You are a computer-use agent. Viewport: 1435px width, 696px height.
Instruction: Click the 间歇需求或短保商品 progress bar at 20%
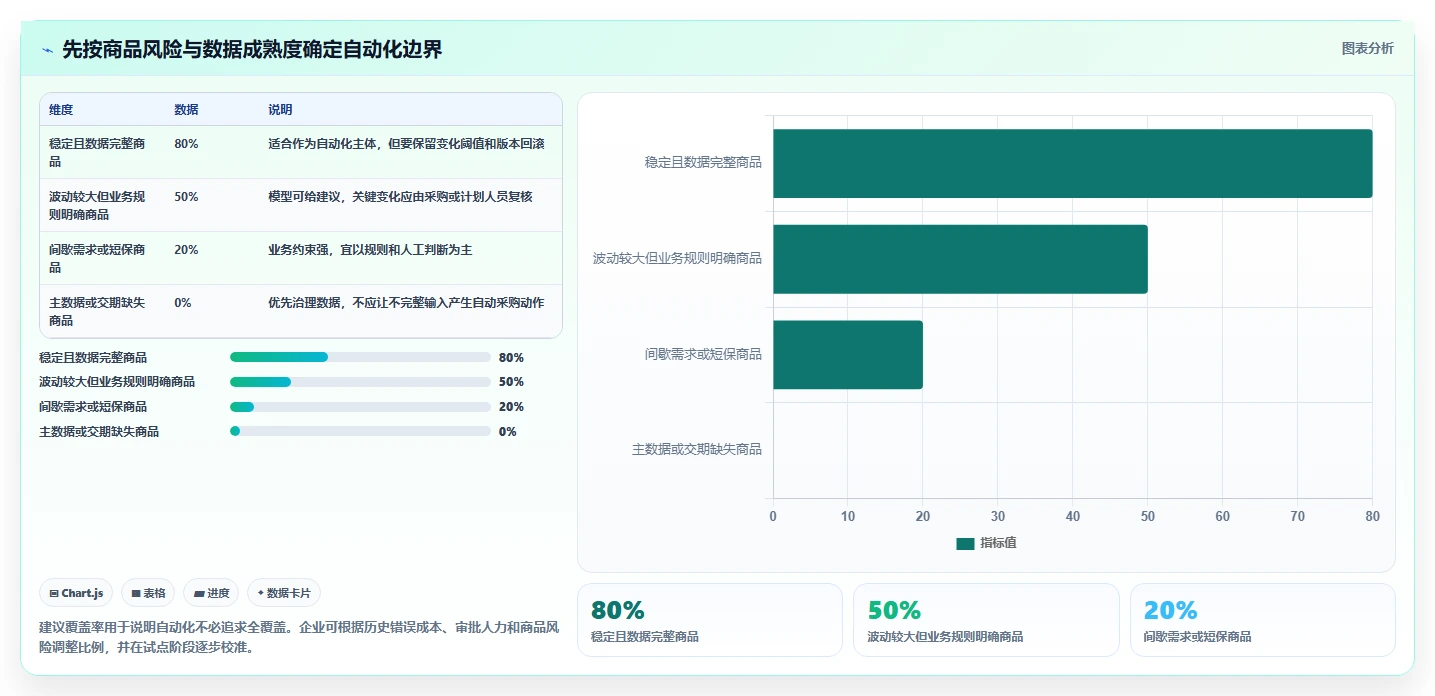tap(360, 407)
